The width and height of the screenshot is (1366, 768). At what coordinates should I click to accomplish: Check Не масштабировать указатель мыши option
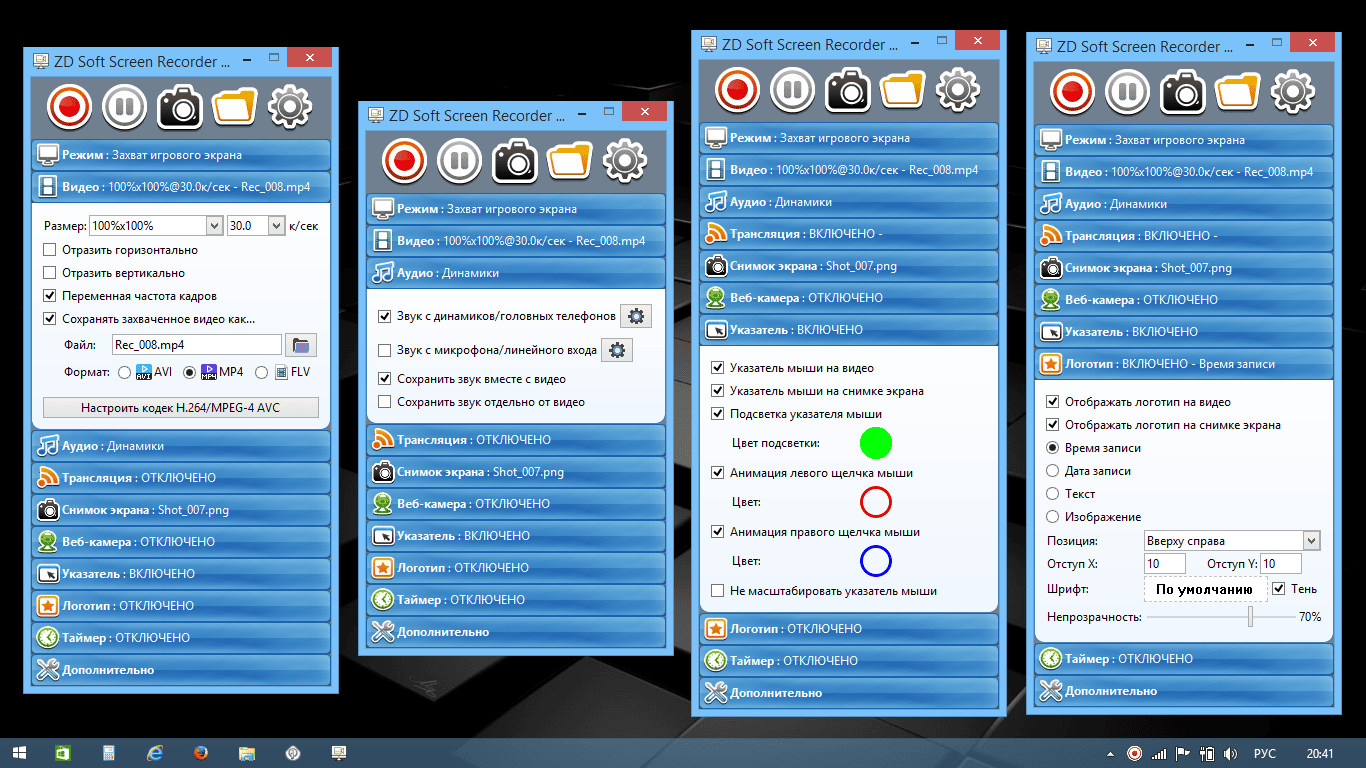pyautogui.click(x=717, y=591)
